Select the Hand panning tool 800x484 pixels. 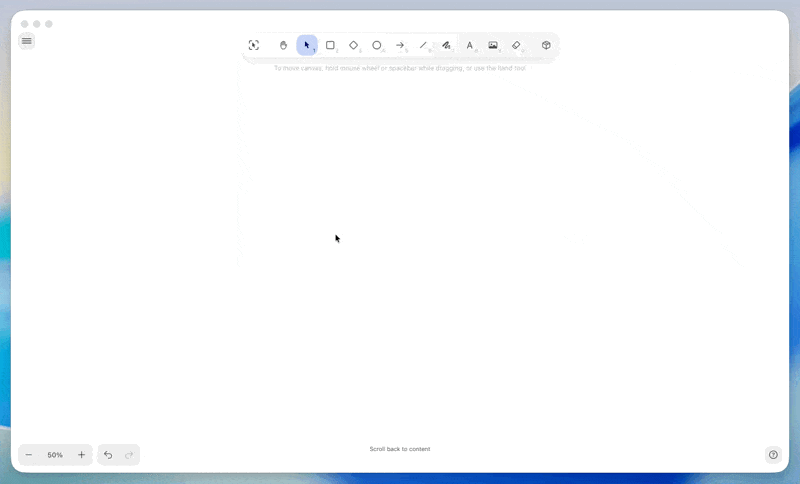(x=283, y=45)
